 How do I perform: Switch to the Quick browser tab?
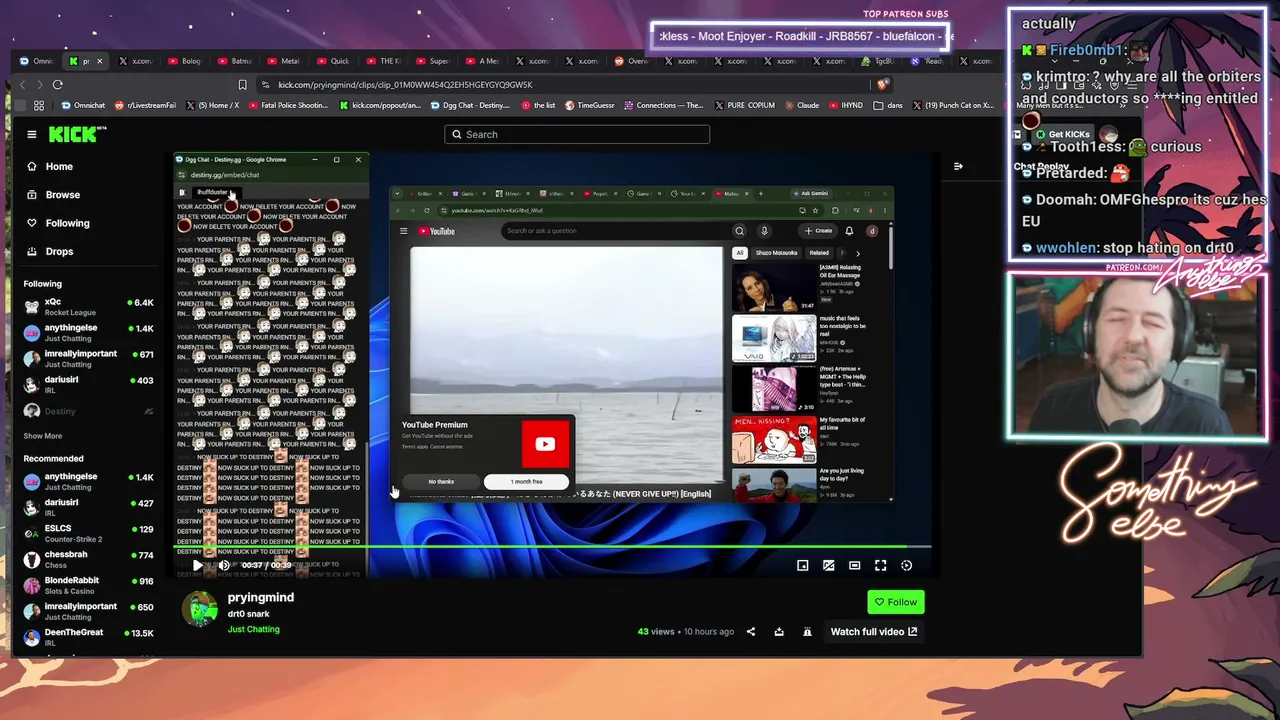[x=333, y=61]
